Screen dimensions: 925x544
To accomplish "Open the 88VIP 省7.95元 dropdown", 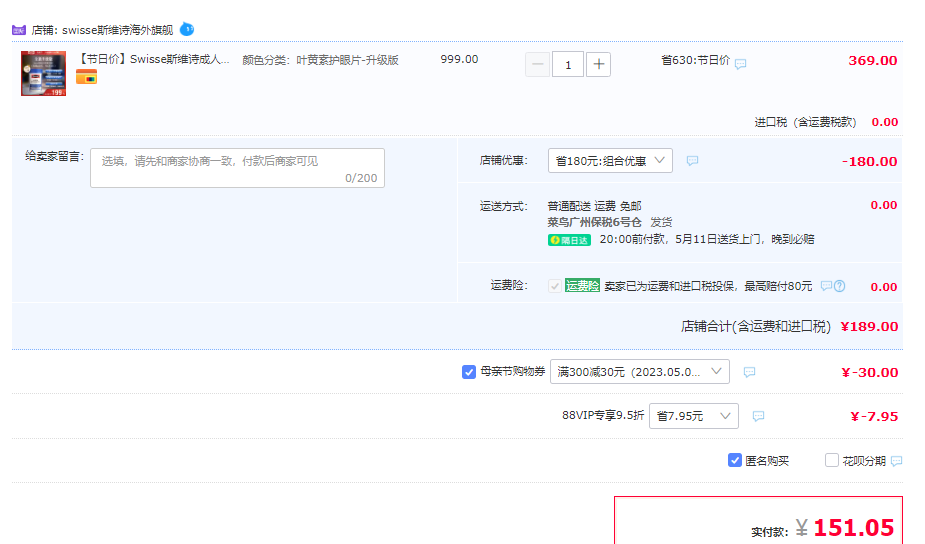I will pos(694,416).
